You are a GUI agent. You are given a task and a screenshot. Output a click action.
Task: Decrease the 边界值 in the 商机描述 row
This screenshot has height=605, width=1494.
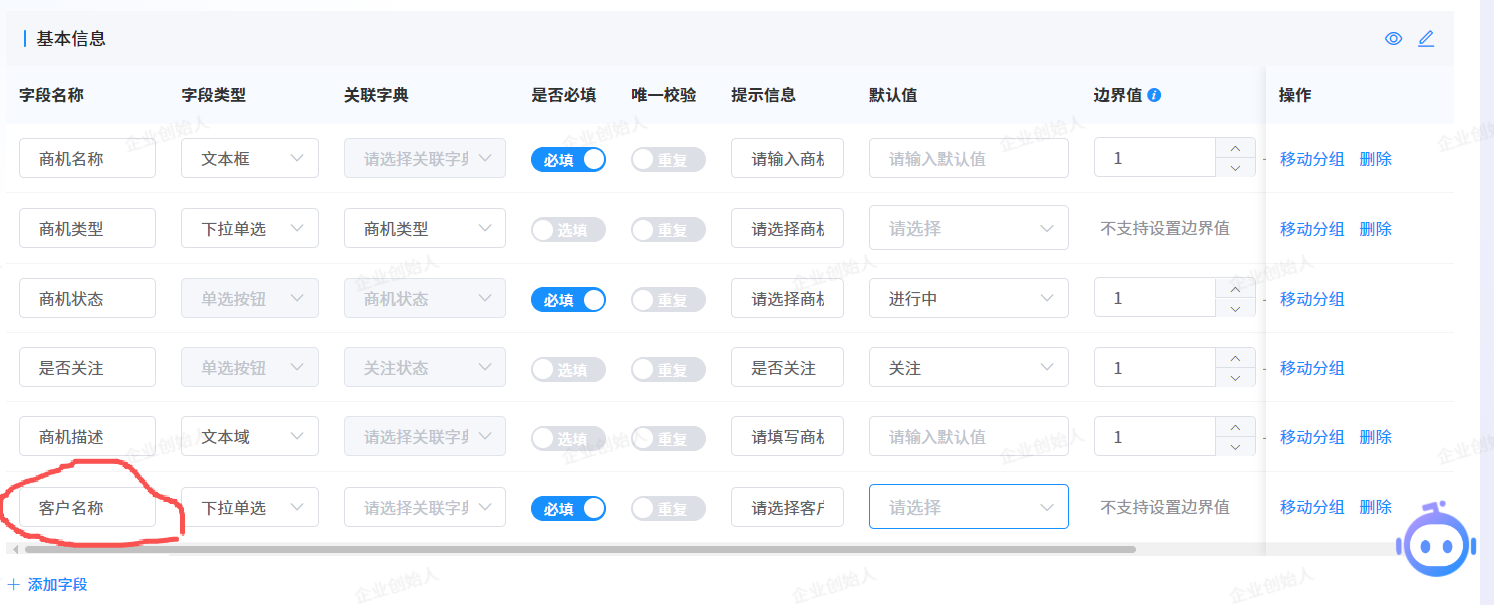(1235, 447)
